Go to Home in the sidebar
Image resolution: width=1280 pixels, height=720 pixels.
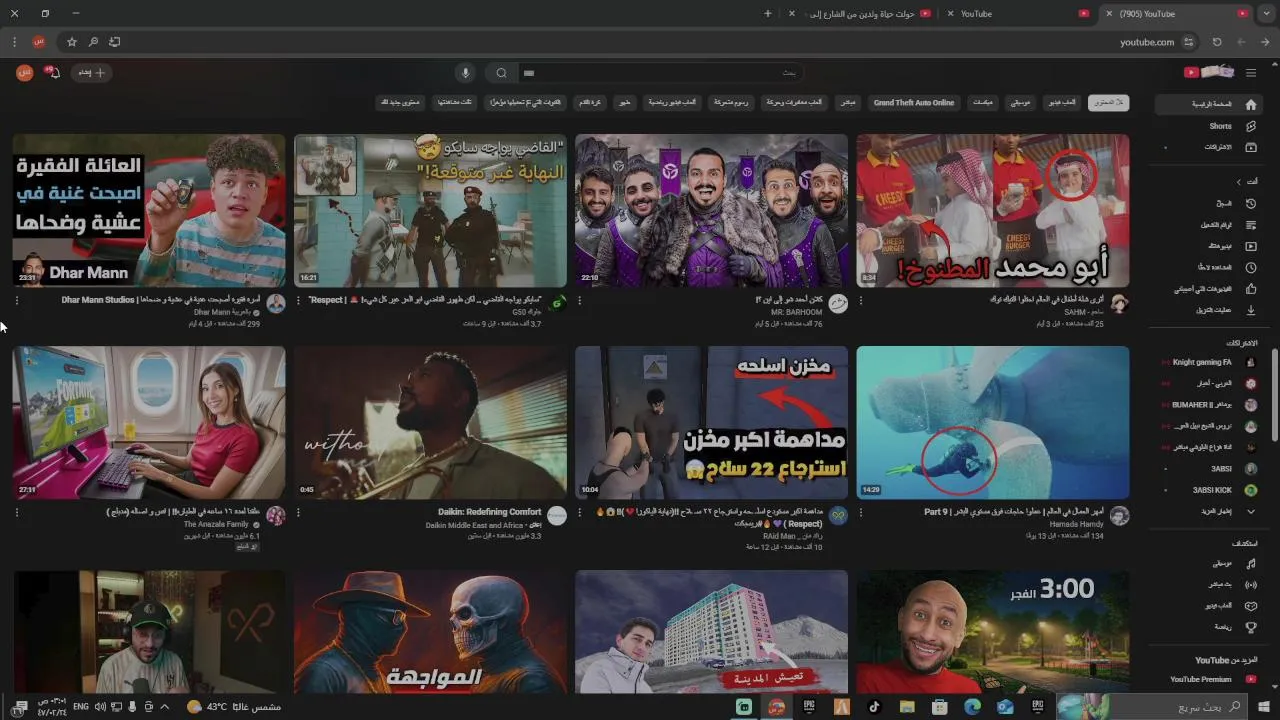coord(1208,104)
